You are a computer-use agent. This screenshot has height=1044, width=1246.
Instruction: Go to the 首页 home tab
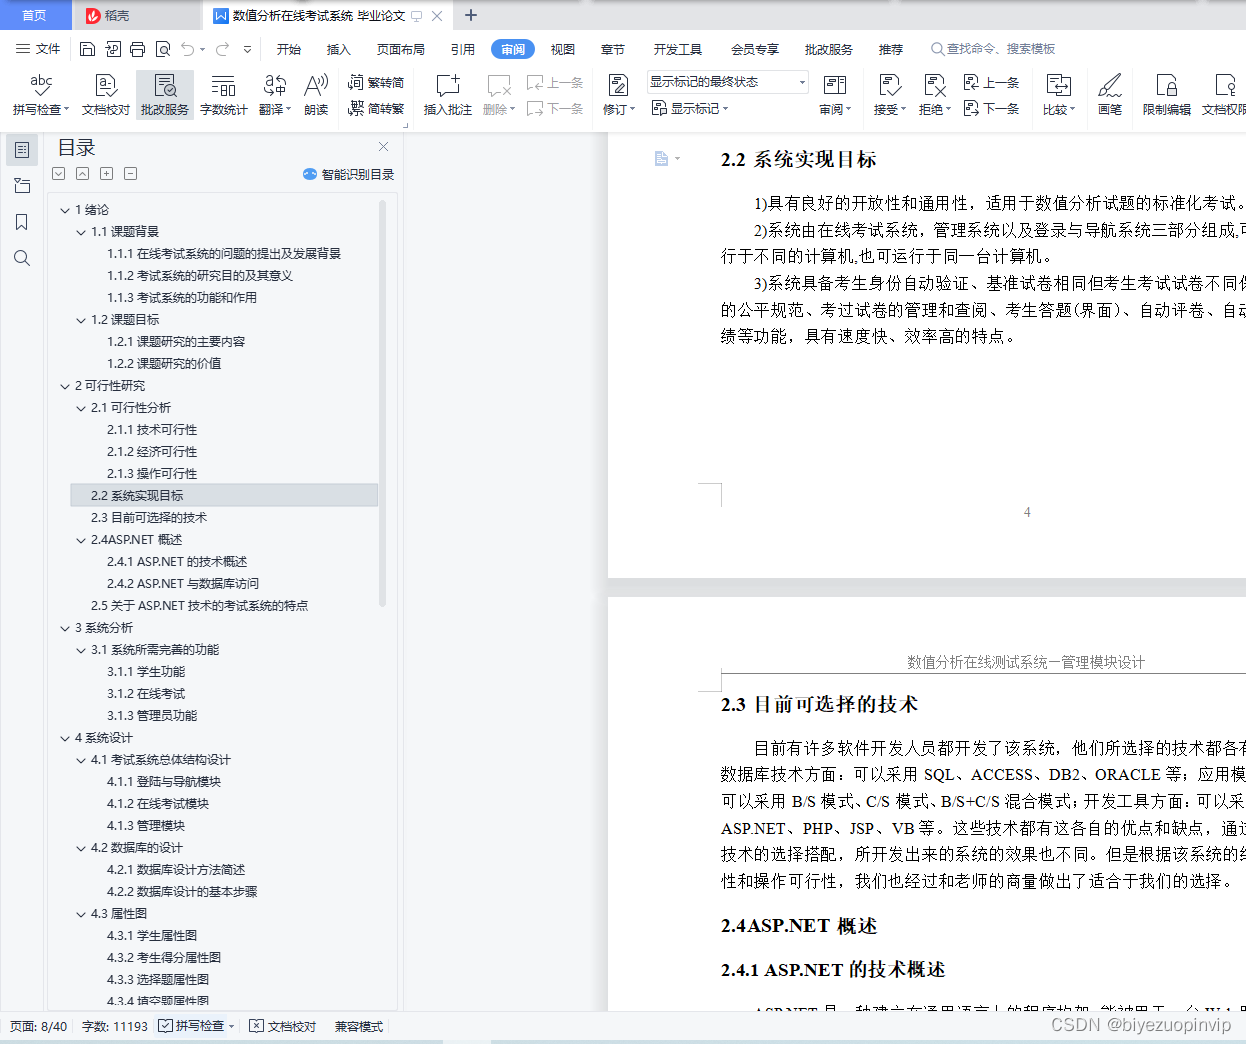[34, 15]
